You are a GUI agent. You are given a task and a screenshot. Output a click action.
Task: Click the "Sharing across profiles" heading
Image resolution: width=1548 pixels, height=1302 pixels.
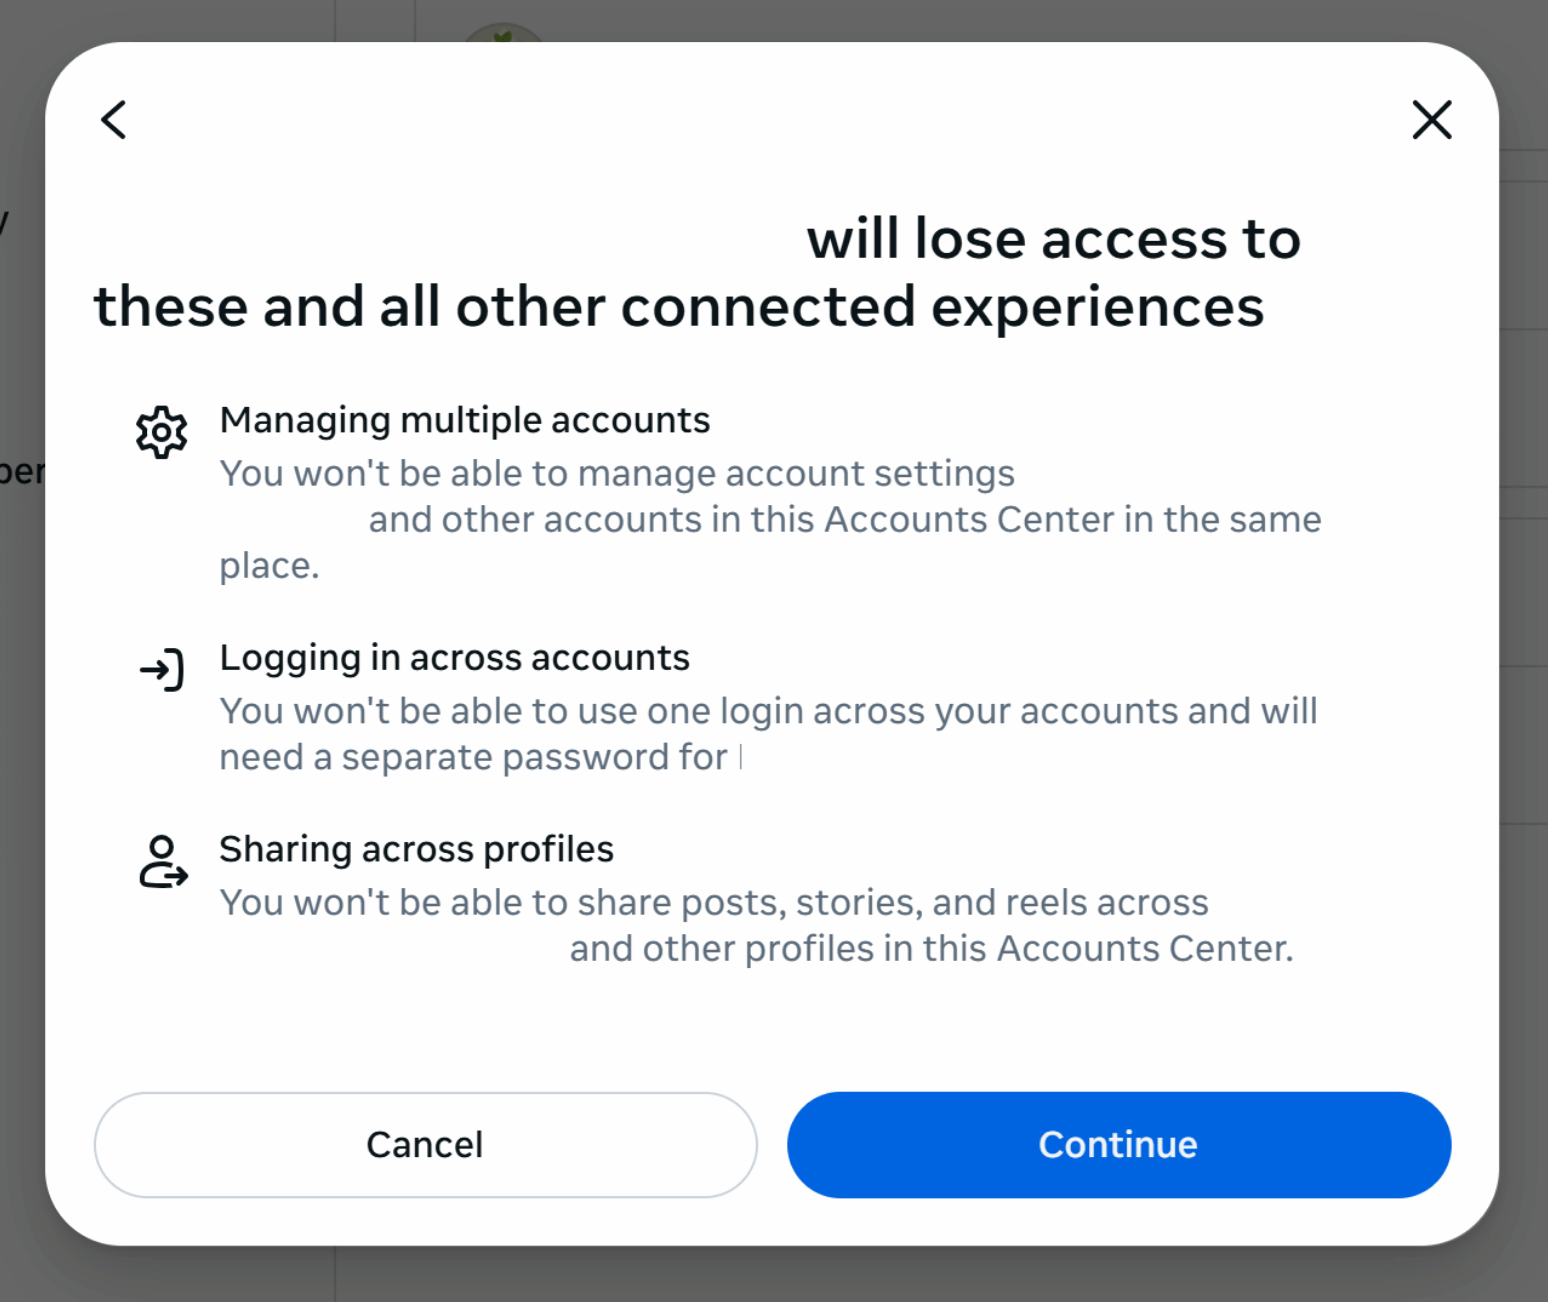pyautogui.click(x=416, y=849)
